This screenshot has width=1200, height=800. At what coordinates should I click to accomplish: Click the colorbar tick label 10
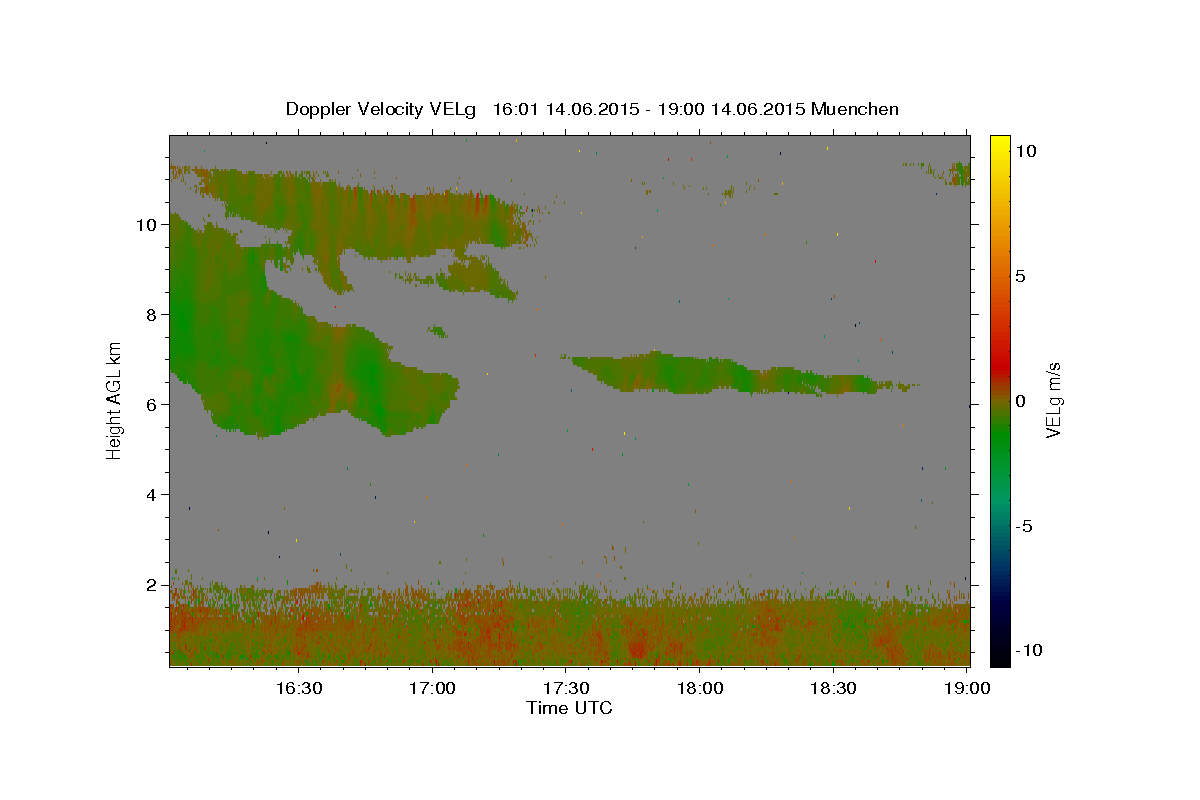tap(1025, 150)
